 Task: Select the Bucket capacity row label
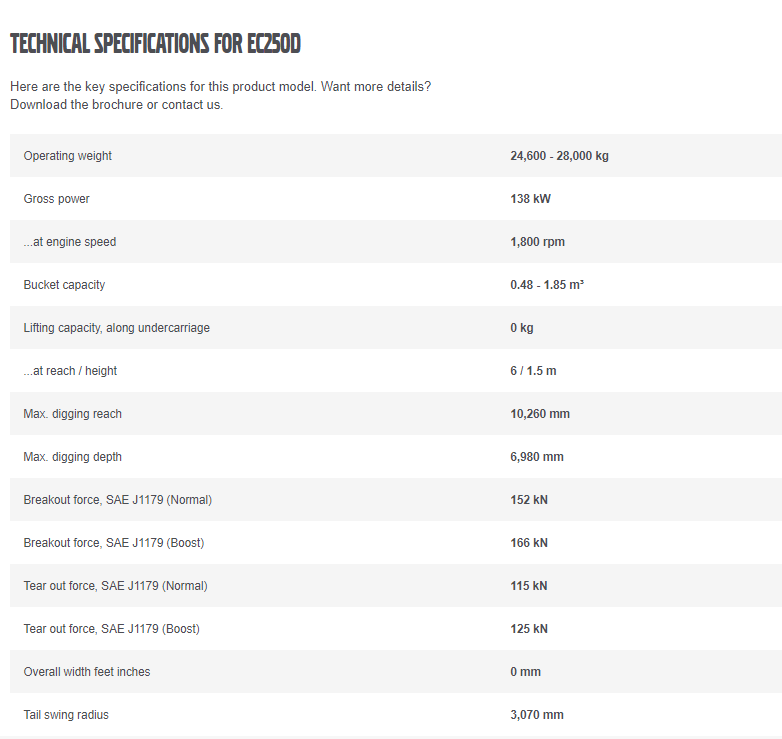pos(64,285)
